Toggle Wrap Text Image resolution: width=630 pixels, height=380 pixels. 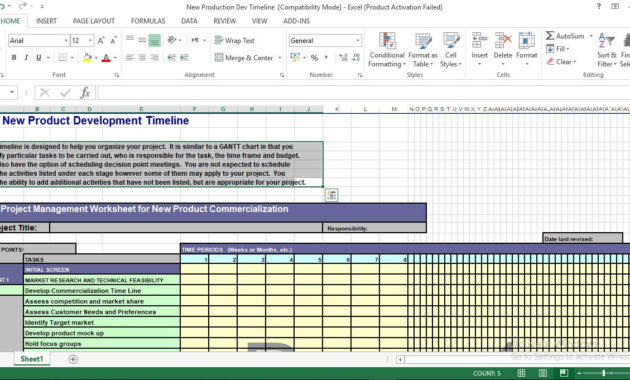235,41
